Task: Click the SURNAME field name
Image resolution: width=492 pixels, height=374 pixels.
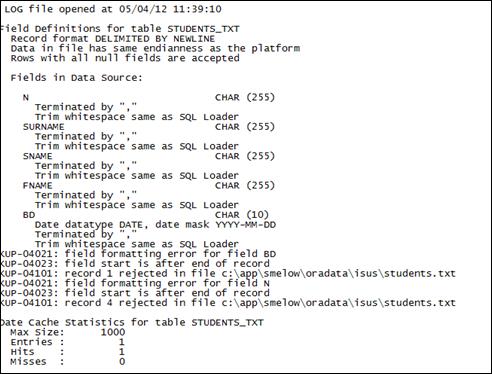Action: click(43, 127)
